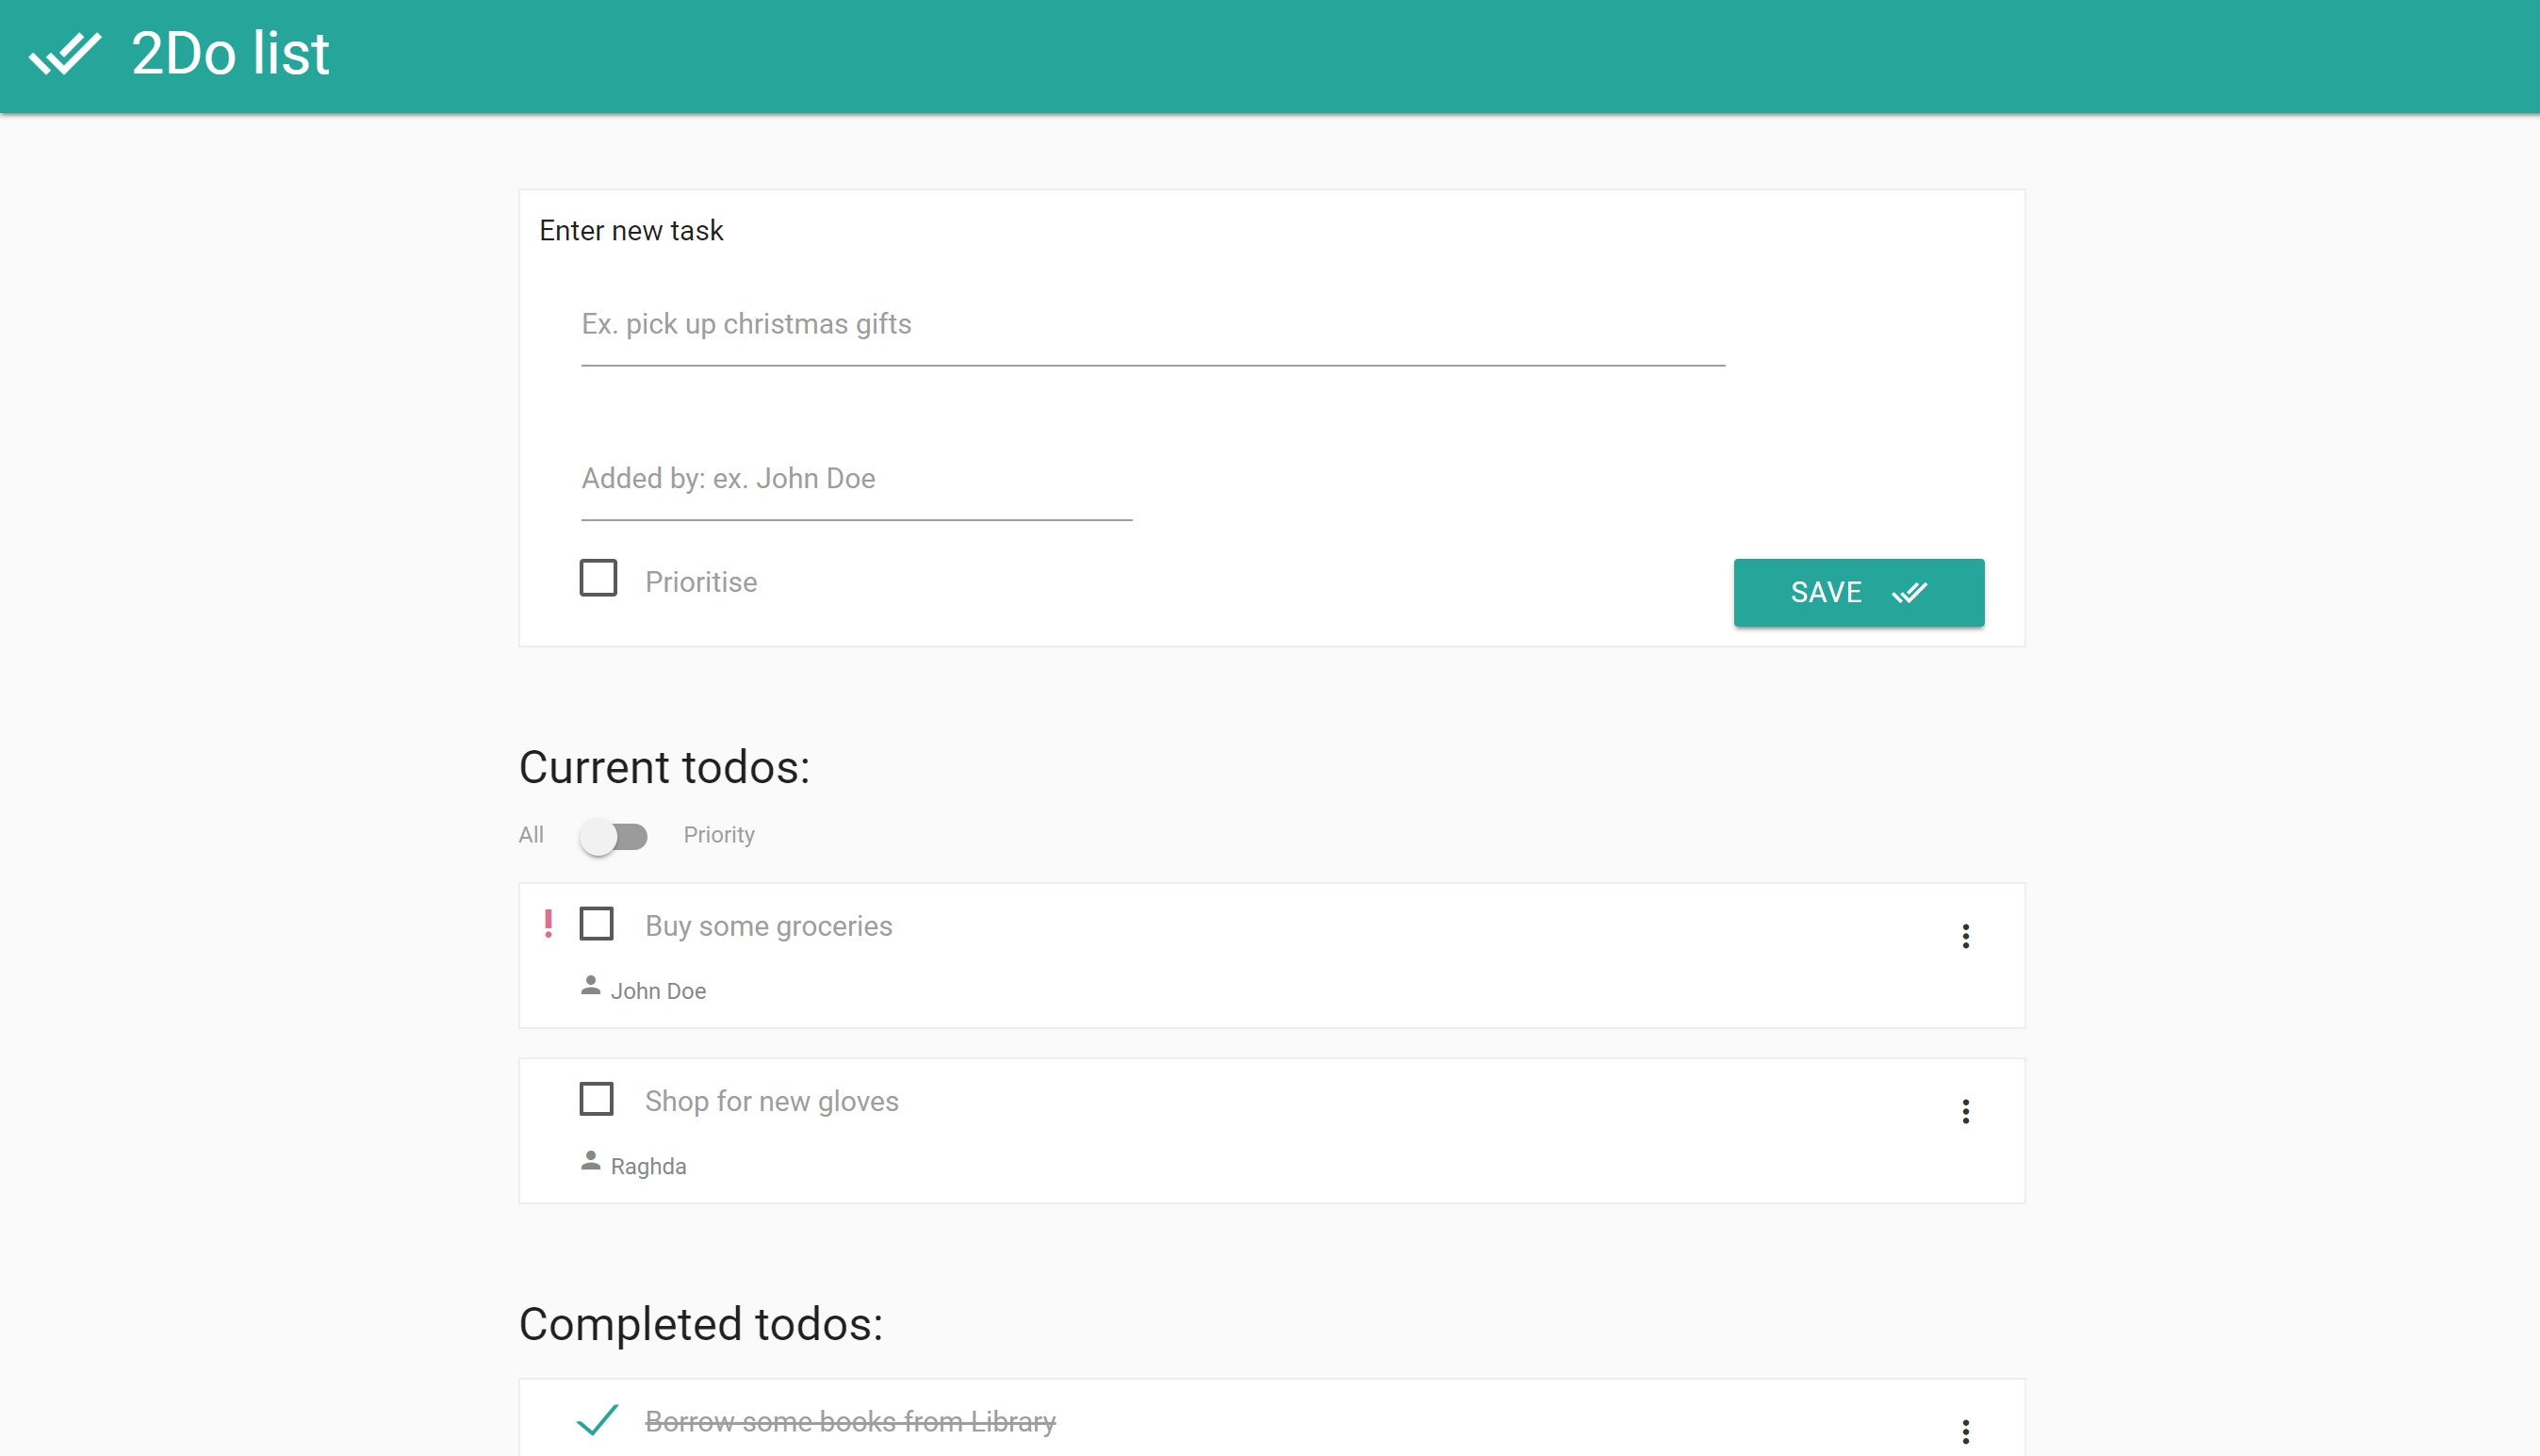2540x1456 pixels.
Task: Click person icon next to Raghda
Action: pyautogui.click(x=590, y=1162)
